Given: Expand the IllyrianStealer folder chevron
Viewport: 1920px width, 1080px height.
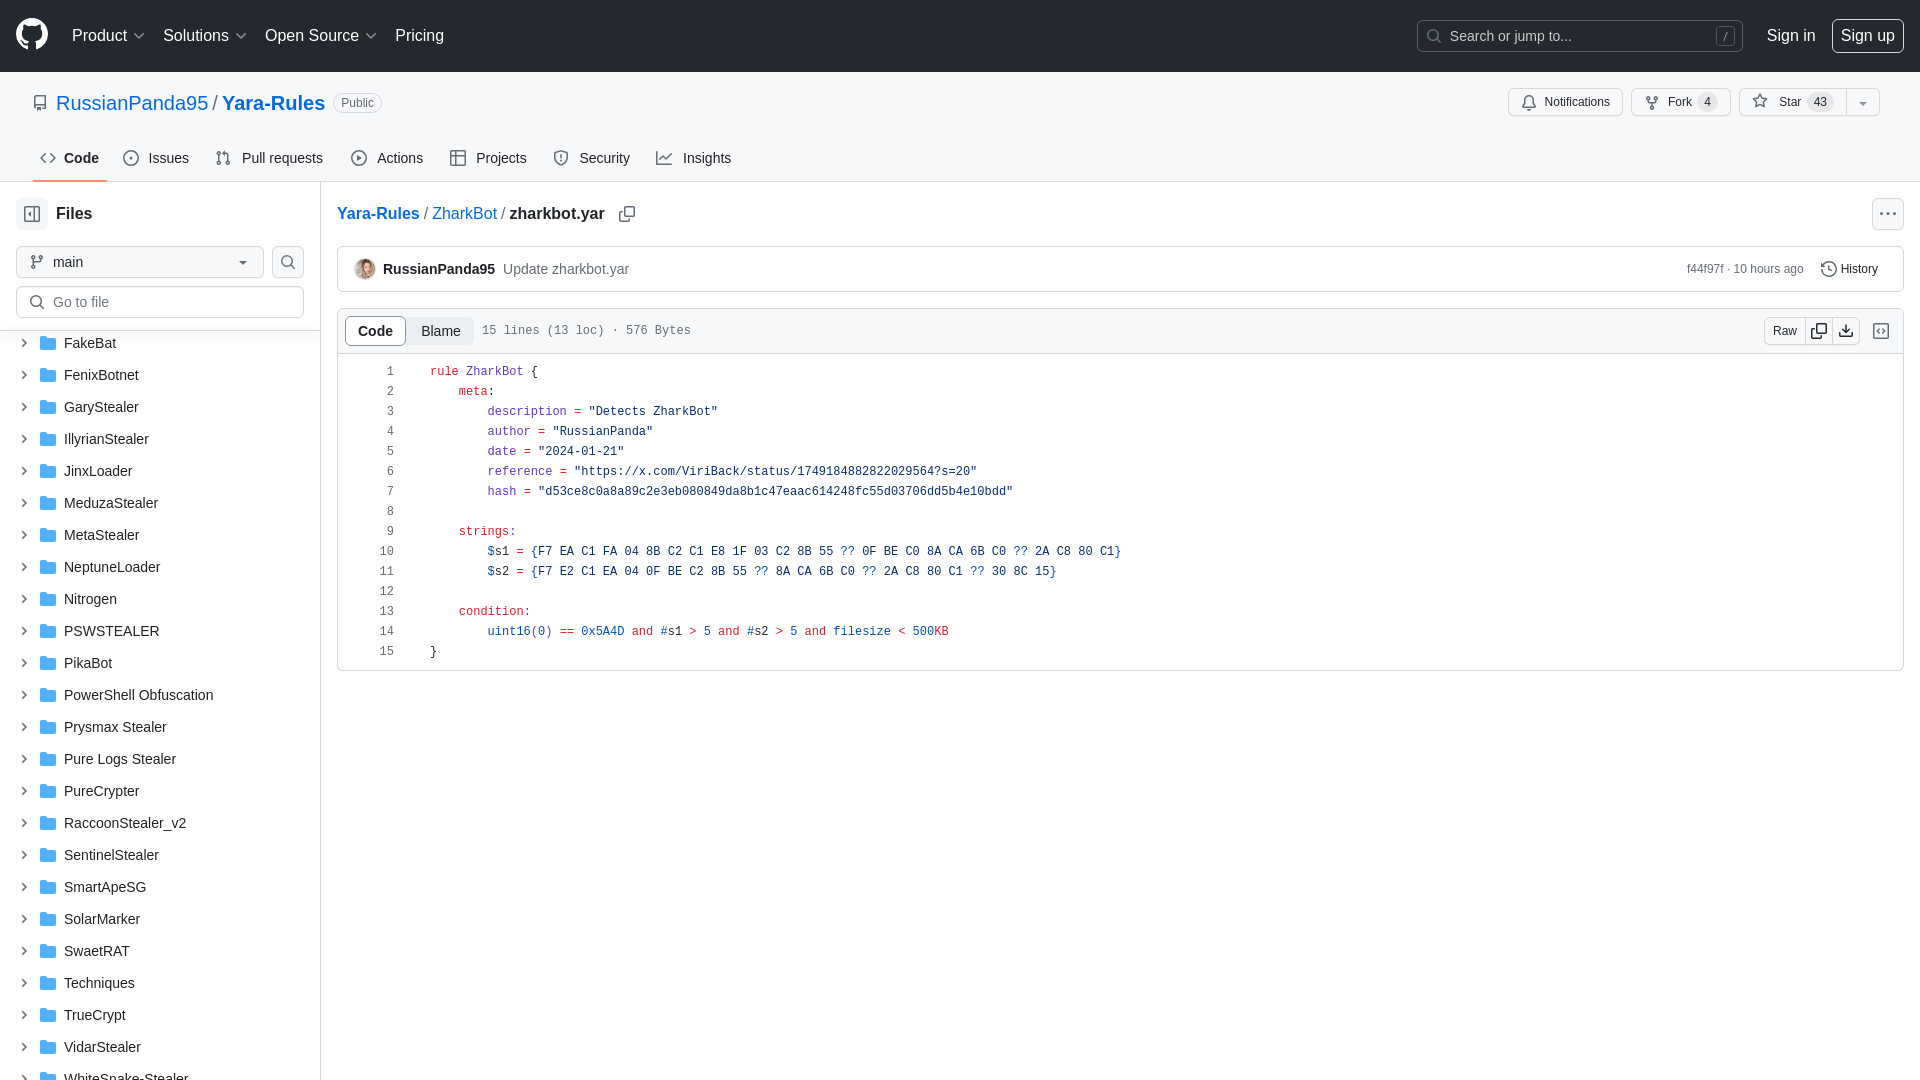Looking at the screenshot, I should click(x=24, y=439).
